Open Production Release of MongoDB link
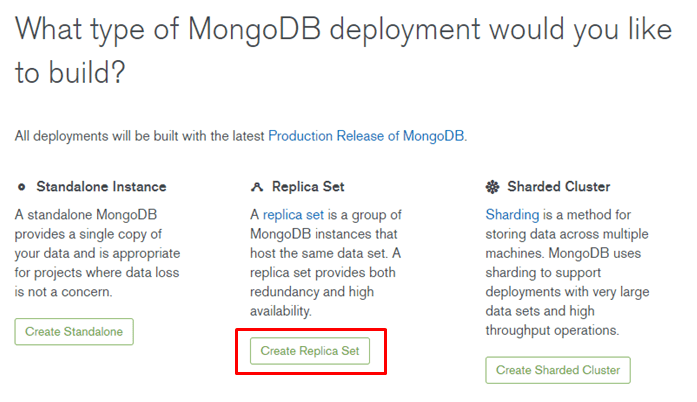 pos(367,136)
